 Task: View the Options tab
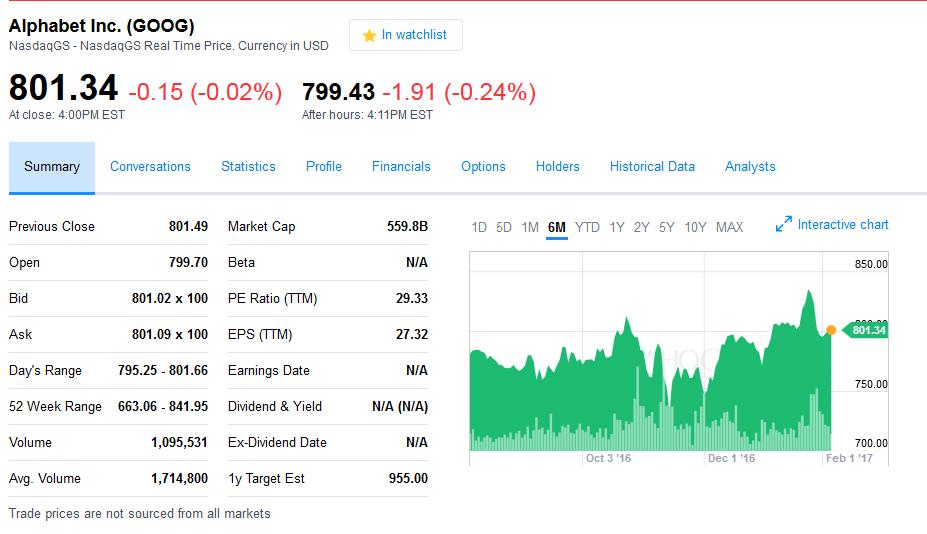pyautogui.click(x=483, y=167)
